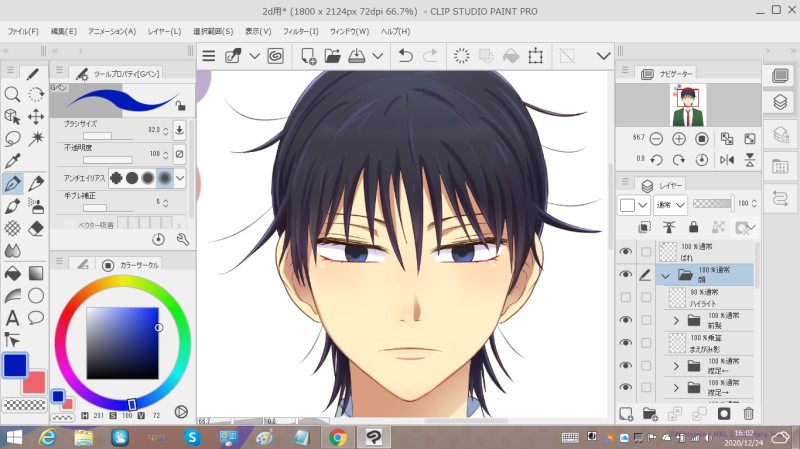Rotate canvas left in Navigator

pos(656,160)
